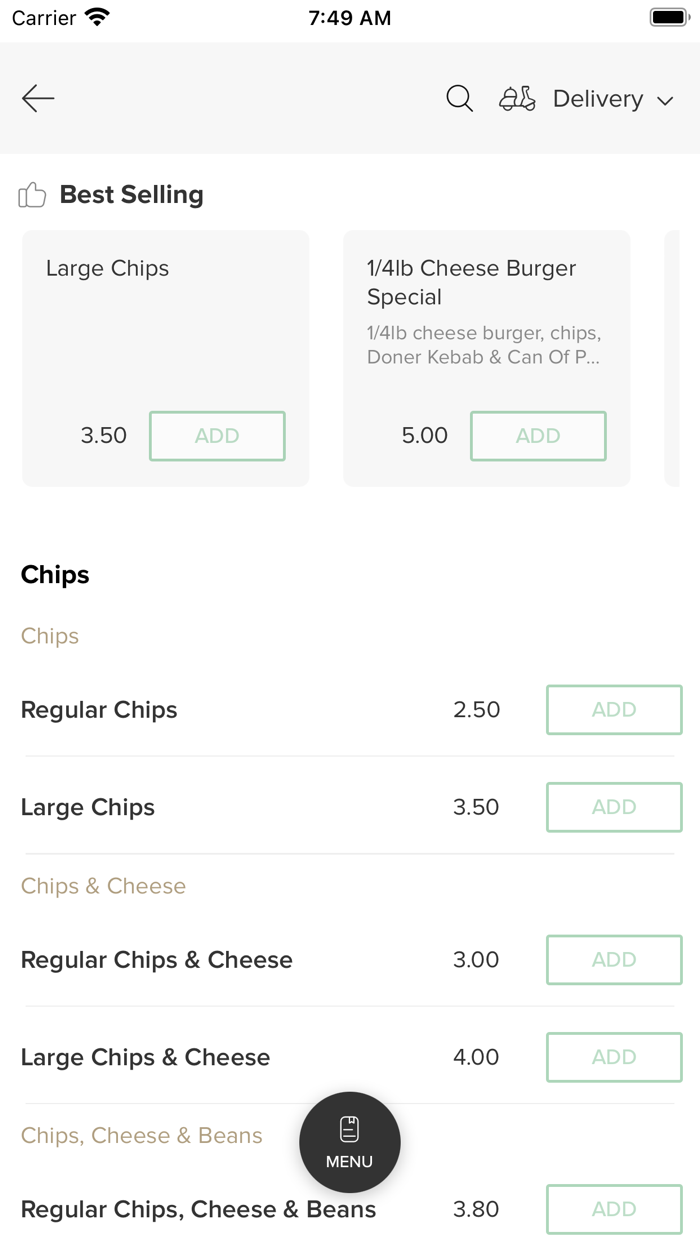This screenshot has height=1244, width=700.
Task: Expand the Delivery options dropdown
Action: [598, 99]
